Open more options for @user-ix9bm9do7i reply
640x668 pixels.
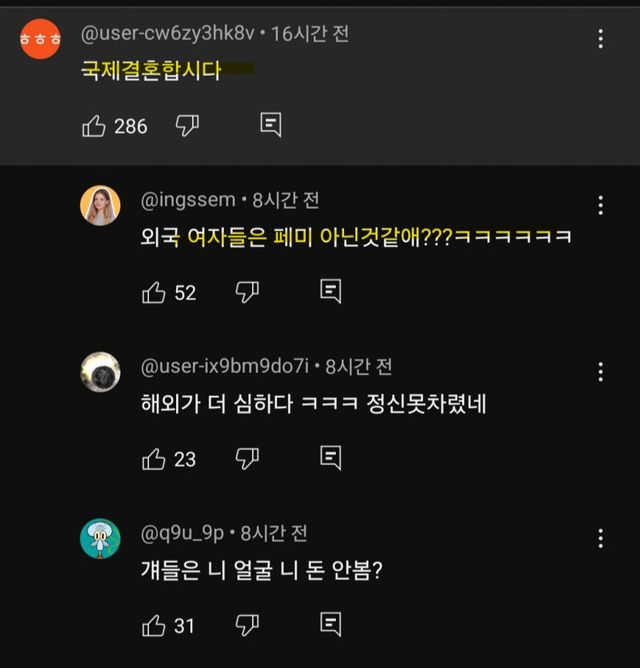point(600,373)
